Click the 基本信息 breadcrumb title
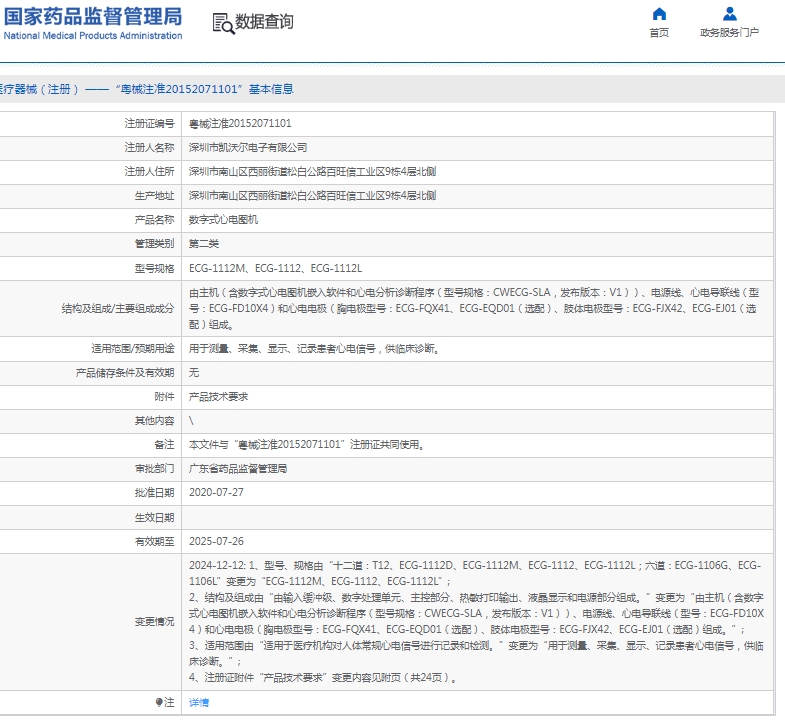785x721 pixels. (x=271, y=89)
